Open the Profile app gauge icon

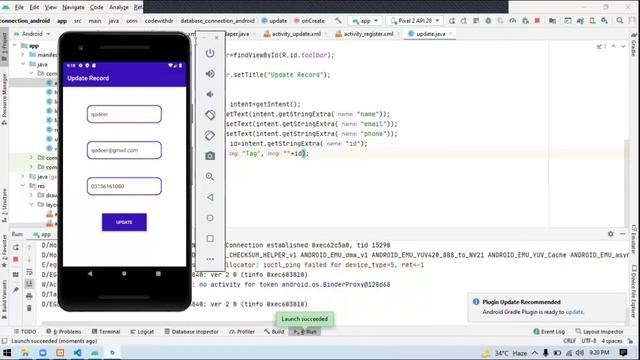(513, 20)
